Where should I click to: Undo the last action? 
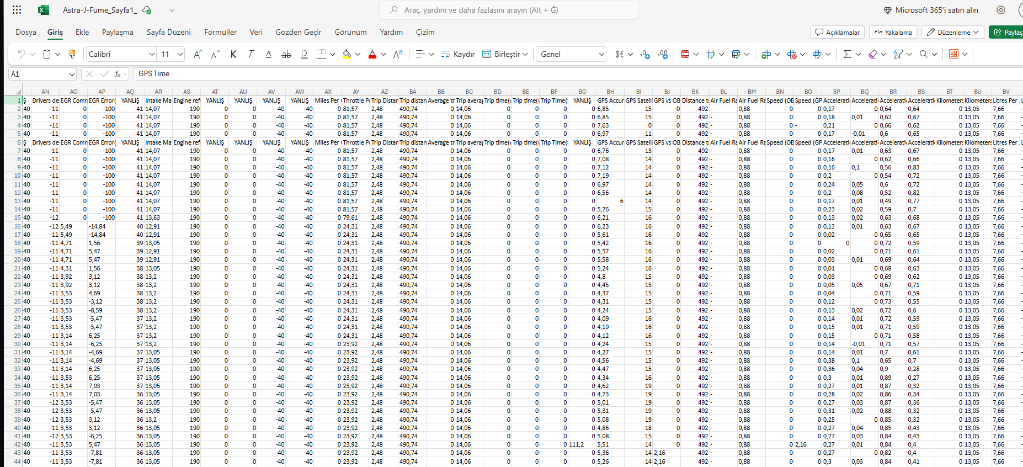[22, 54]
